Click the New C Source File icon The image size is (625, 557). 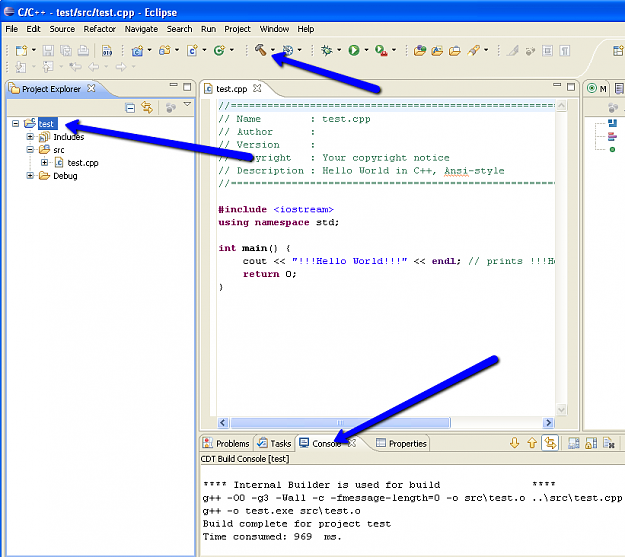(x=192, y=51)
